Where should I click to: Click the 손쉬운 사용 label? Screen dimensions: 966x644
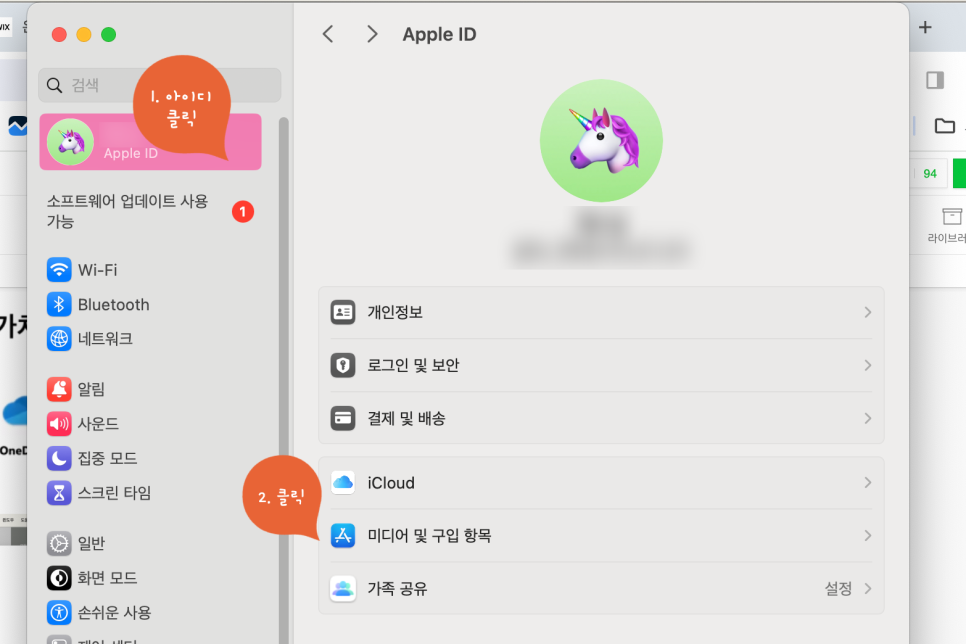pos(114,613)
